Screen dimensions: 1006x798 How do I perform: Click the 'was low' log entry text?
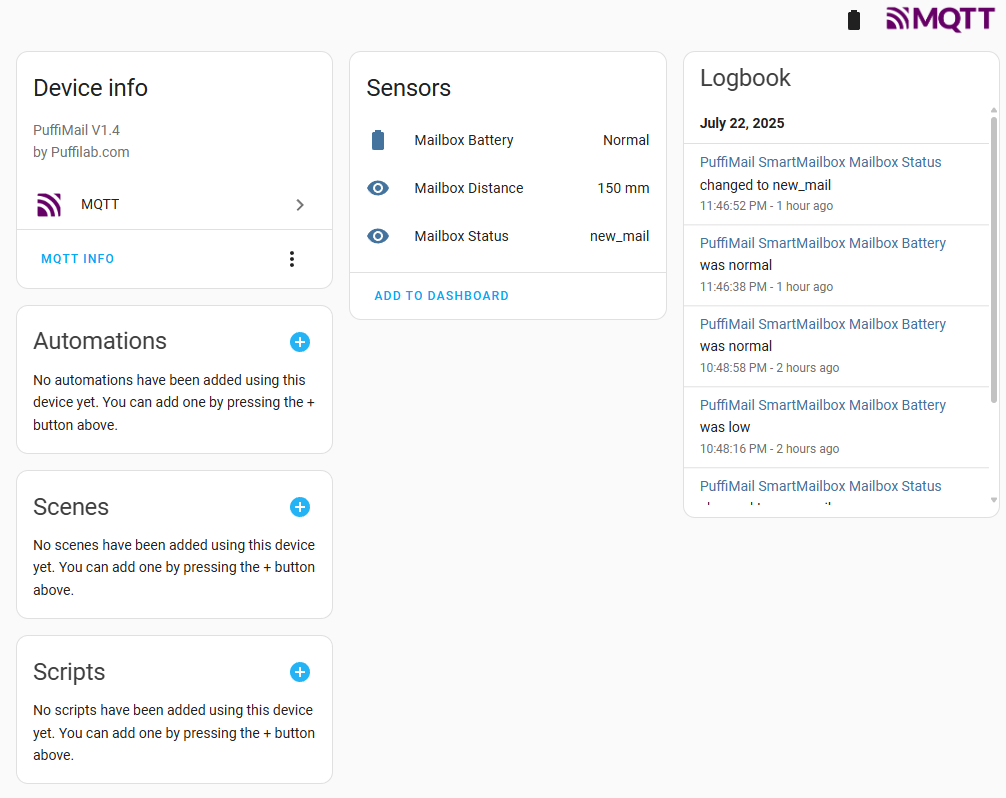pos(725,427)
